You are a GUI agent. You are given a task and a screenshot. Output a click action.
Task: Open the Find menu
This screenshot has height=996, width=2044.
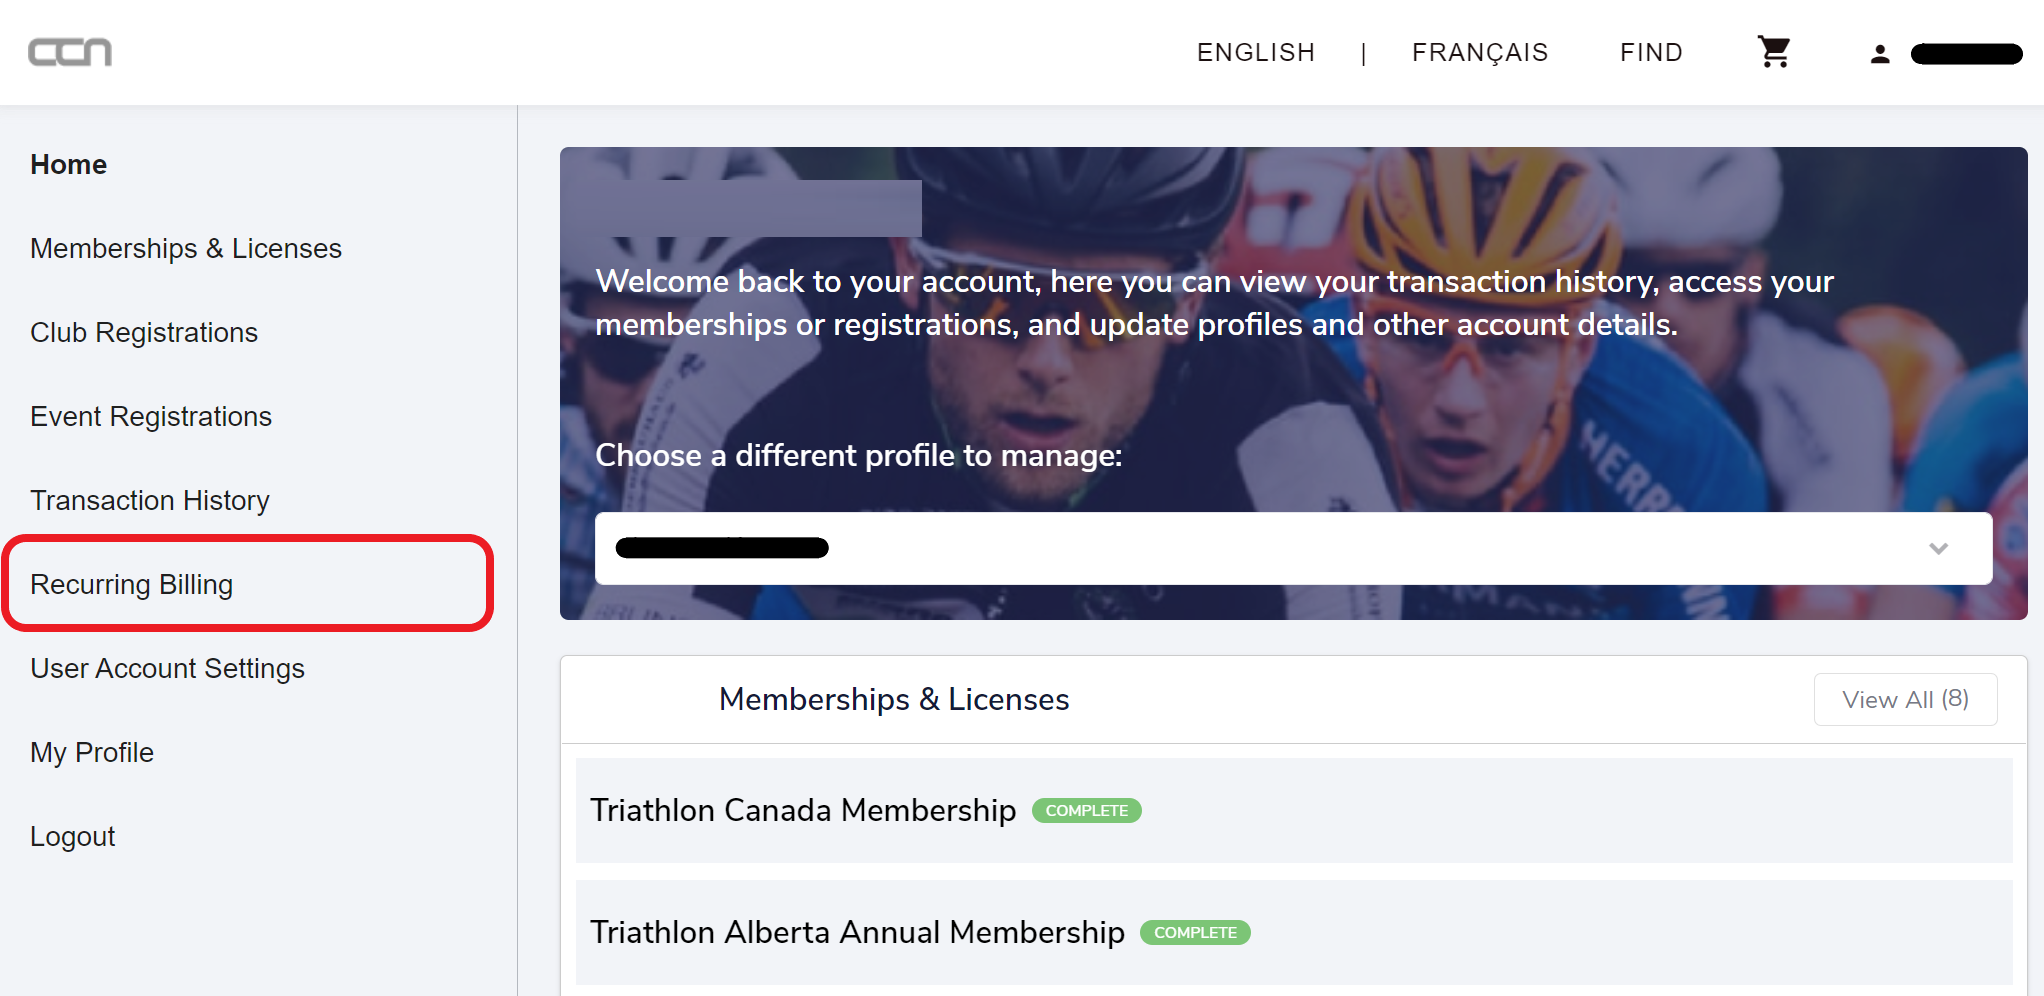(x=1651, y=52)
